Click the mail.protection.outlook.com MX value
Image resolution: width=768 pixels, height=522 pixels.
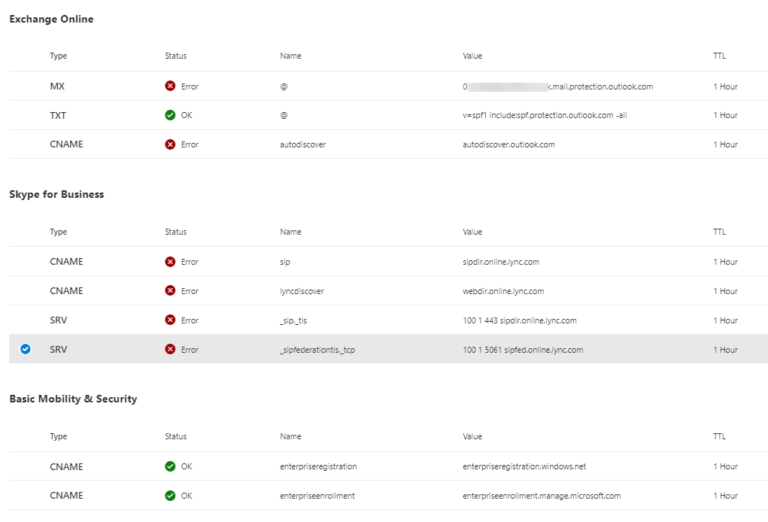[557, 87]
